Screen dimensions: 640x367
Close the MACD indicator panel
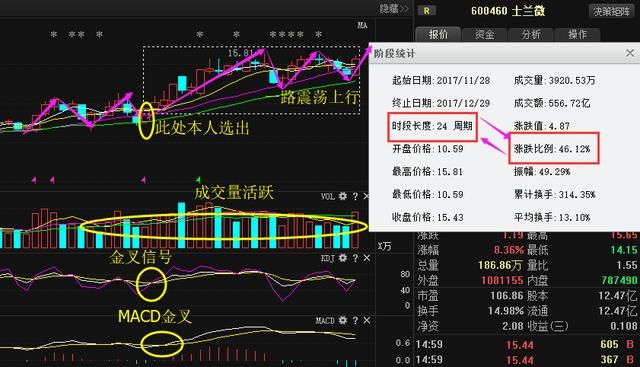[367, 320]
